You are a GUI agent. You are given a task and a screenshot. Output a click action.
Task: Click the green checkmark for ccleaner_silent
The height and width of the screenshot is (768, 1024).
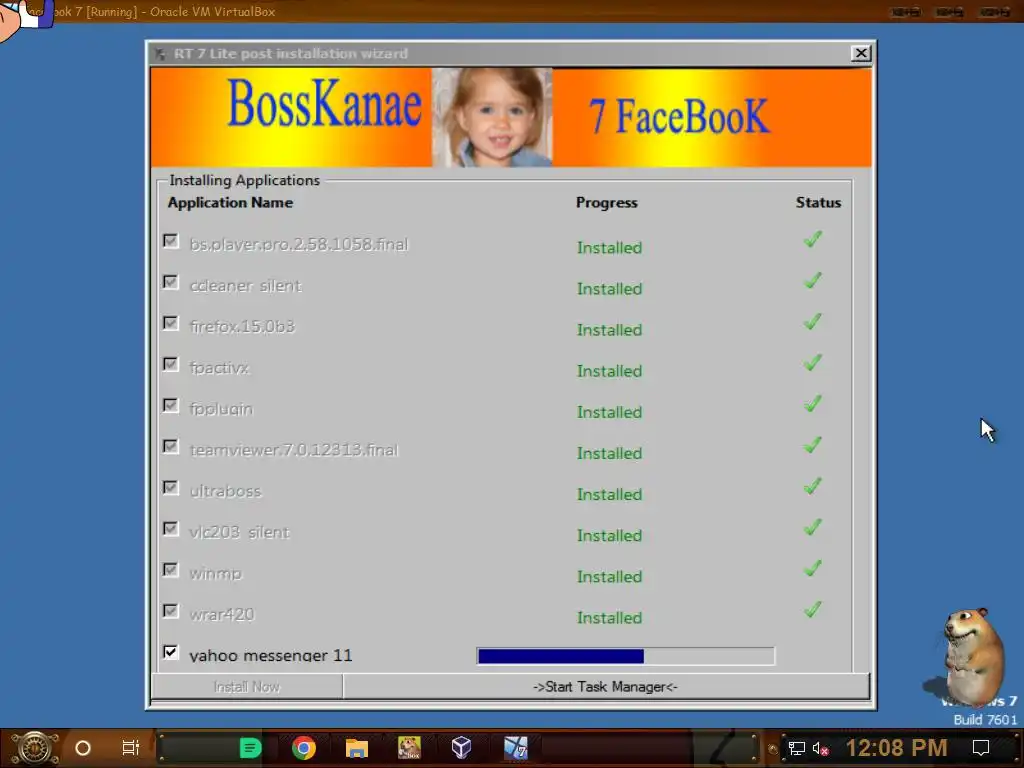click(812, 281)
